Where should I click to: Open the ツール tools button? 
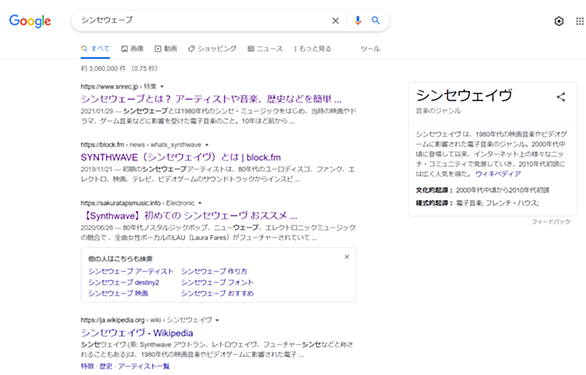coord(370,49)
